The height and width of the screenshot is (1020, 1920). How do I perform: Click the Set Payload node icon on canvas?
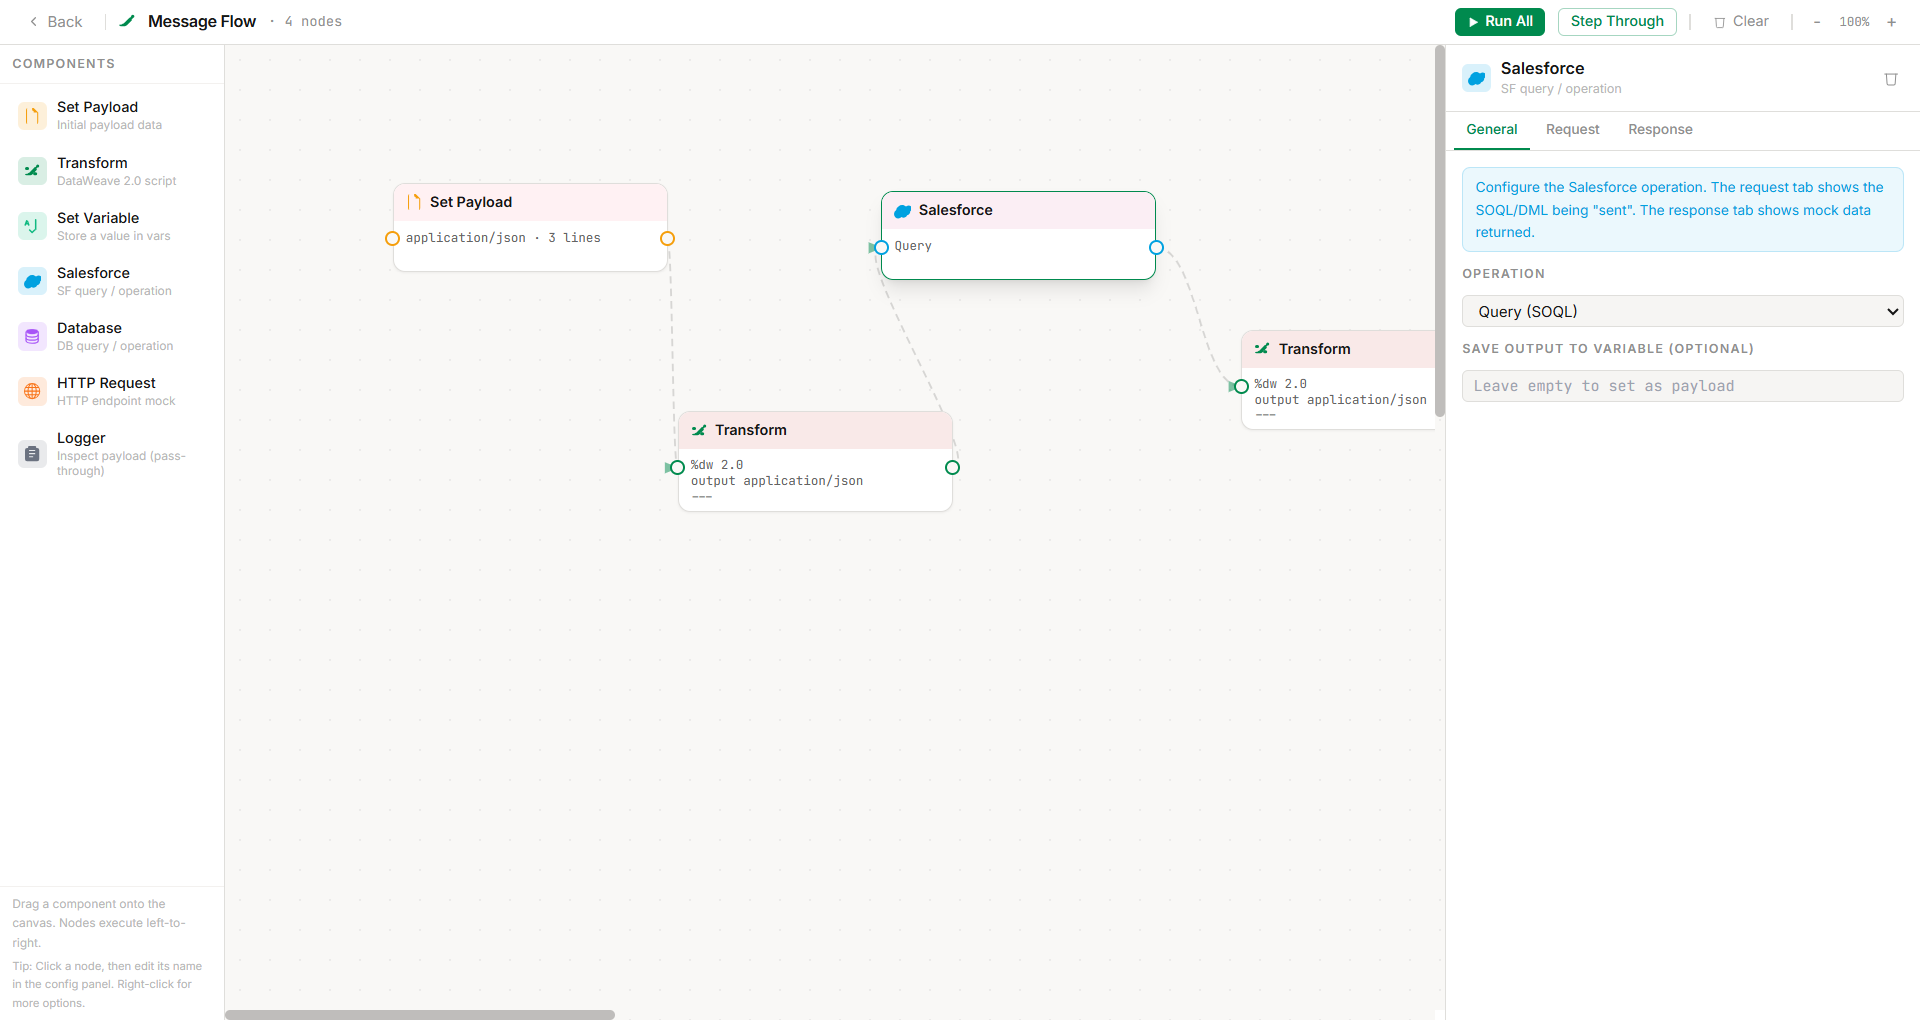[414, 202]
